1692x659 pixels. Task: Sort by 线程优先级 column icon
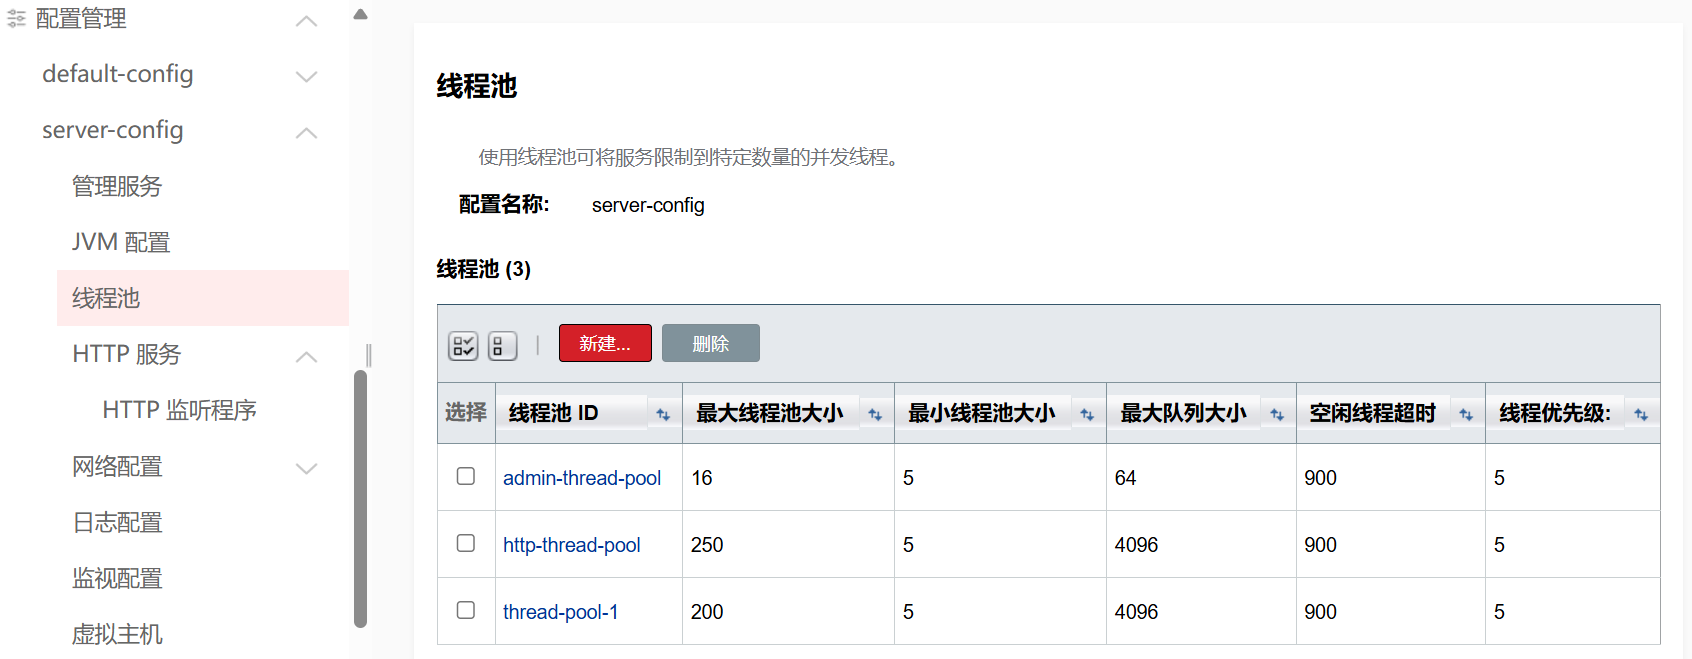pyautogui.click(x=1641, y=414)
